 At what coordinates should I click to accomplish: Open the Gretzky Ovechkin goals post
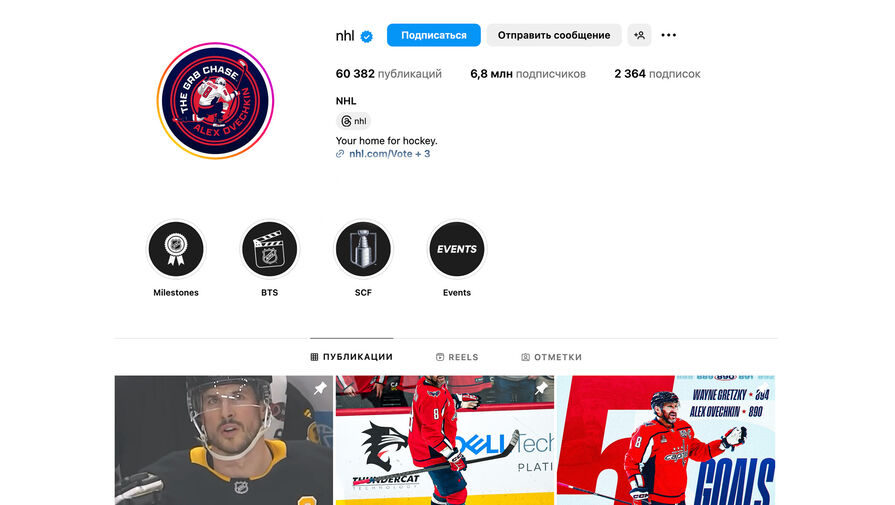click(666, 440)
